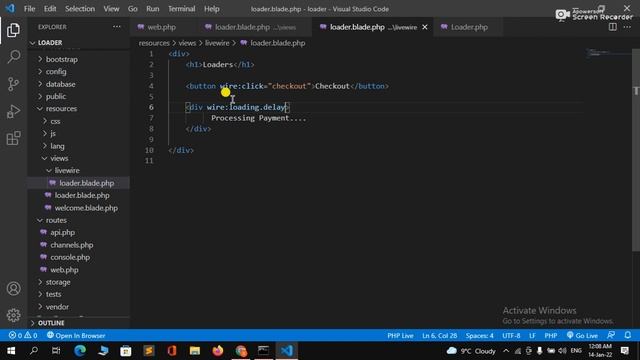This screenshot has width=640, height=360.
Task: Open the Edit menu
Action: (50, 9)
